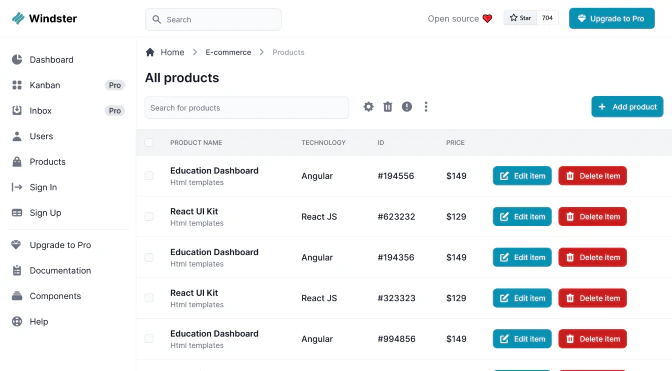The height and width of the screenshot is (371, 672).
Task: Click the Pro badge next to Inbox
Action: pos(114,111)
